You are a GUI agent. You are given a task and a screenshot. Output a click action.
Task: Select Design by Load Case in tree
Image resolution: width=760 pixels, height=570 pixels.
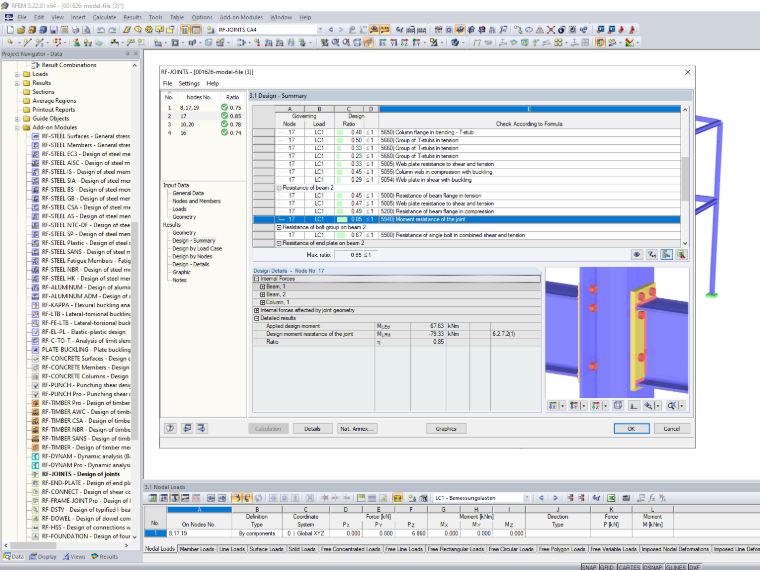197,248
